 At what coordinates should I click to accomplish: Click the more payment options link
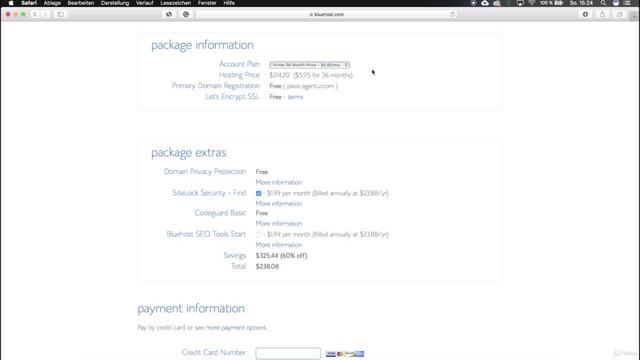click(x=236, y=328)
